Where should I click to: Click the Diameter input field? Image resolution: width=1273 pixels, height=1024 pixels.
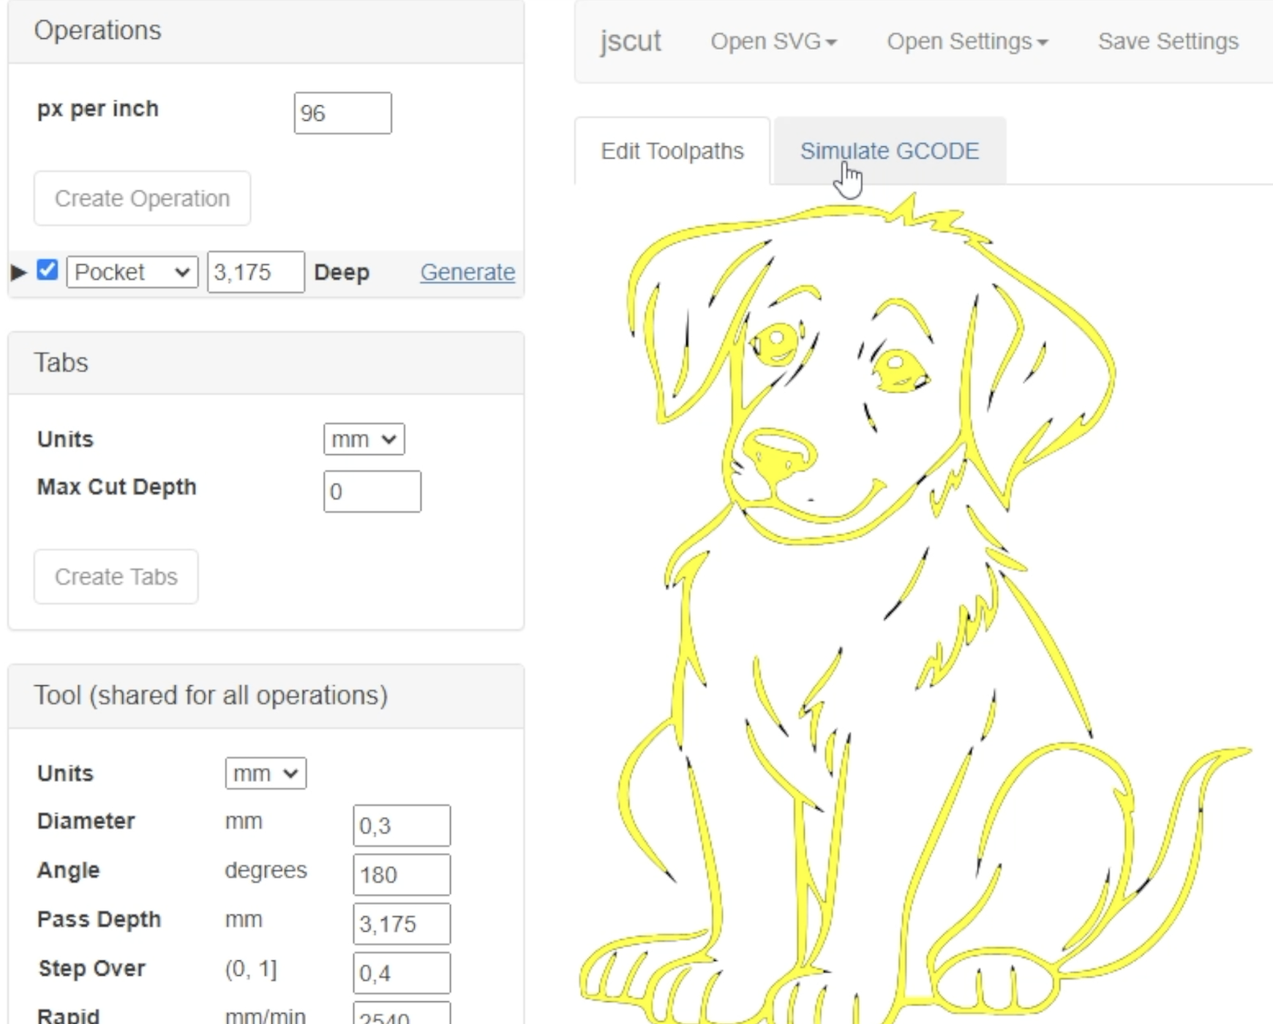coord(402,826)
